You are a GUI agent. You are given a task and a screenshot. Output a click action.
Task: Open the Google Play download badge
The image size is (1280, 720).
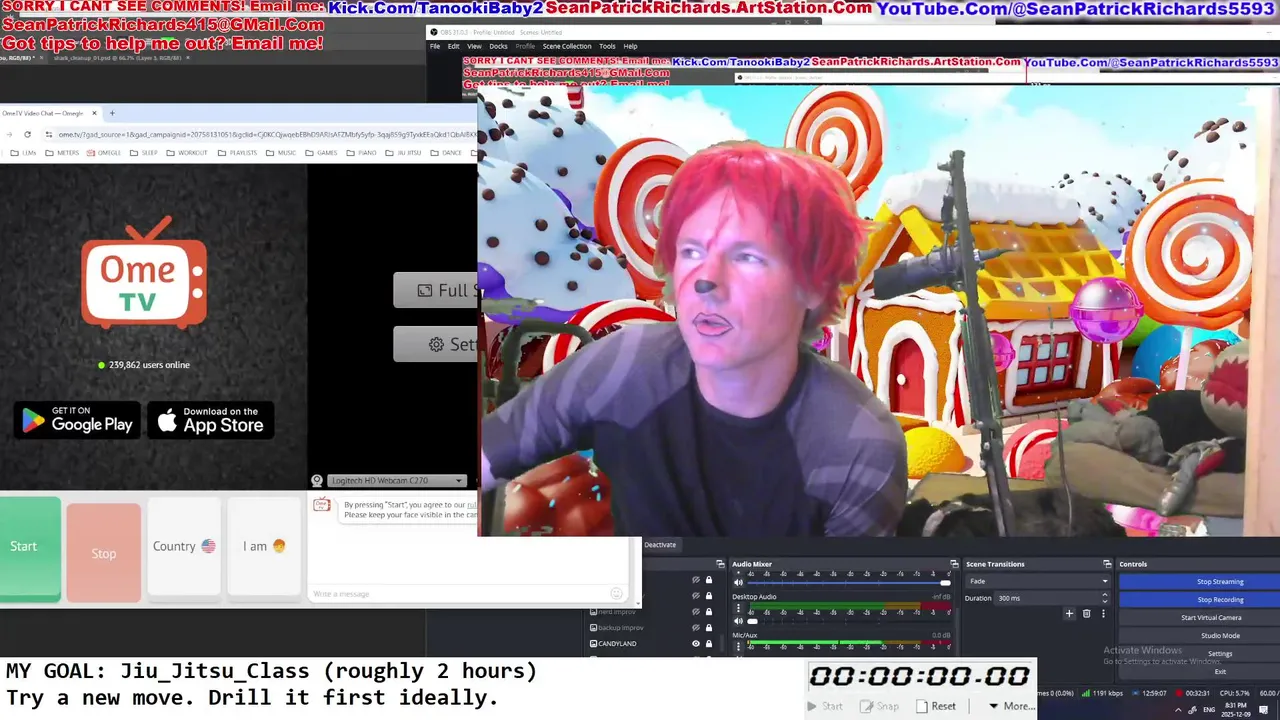pos(77,420)
